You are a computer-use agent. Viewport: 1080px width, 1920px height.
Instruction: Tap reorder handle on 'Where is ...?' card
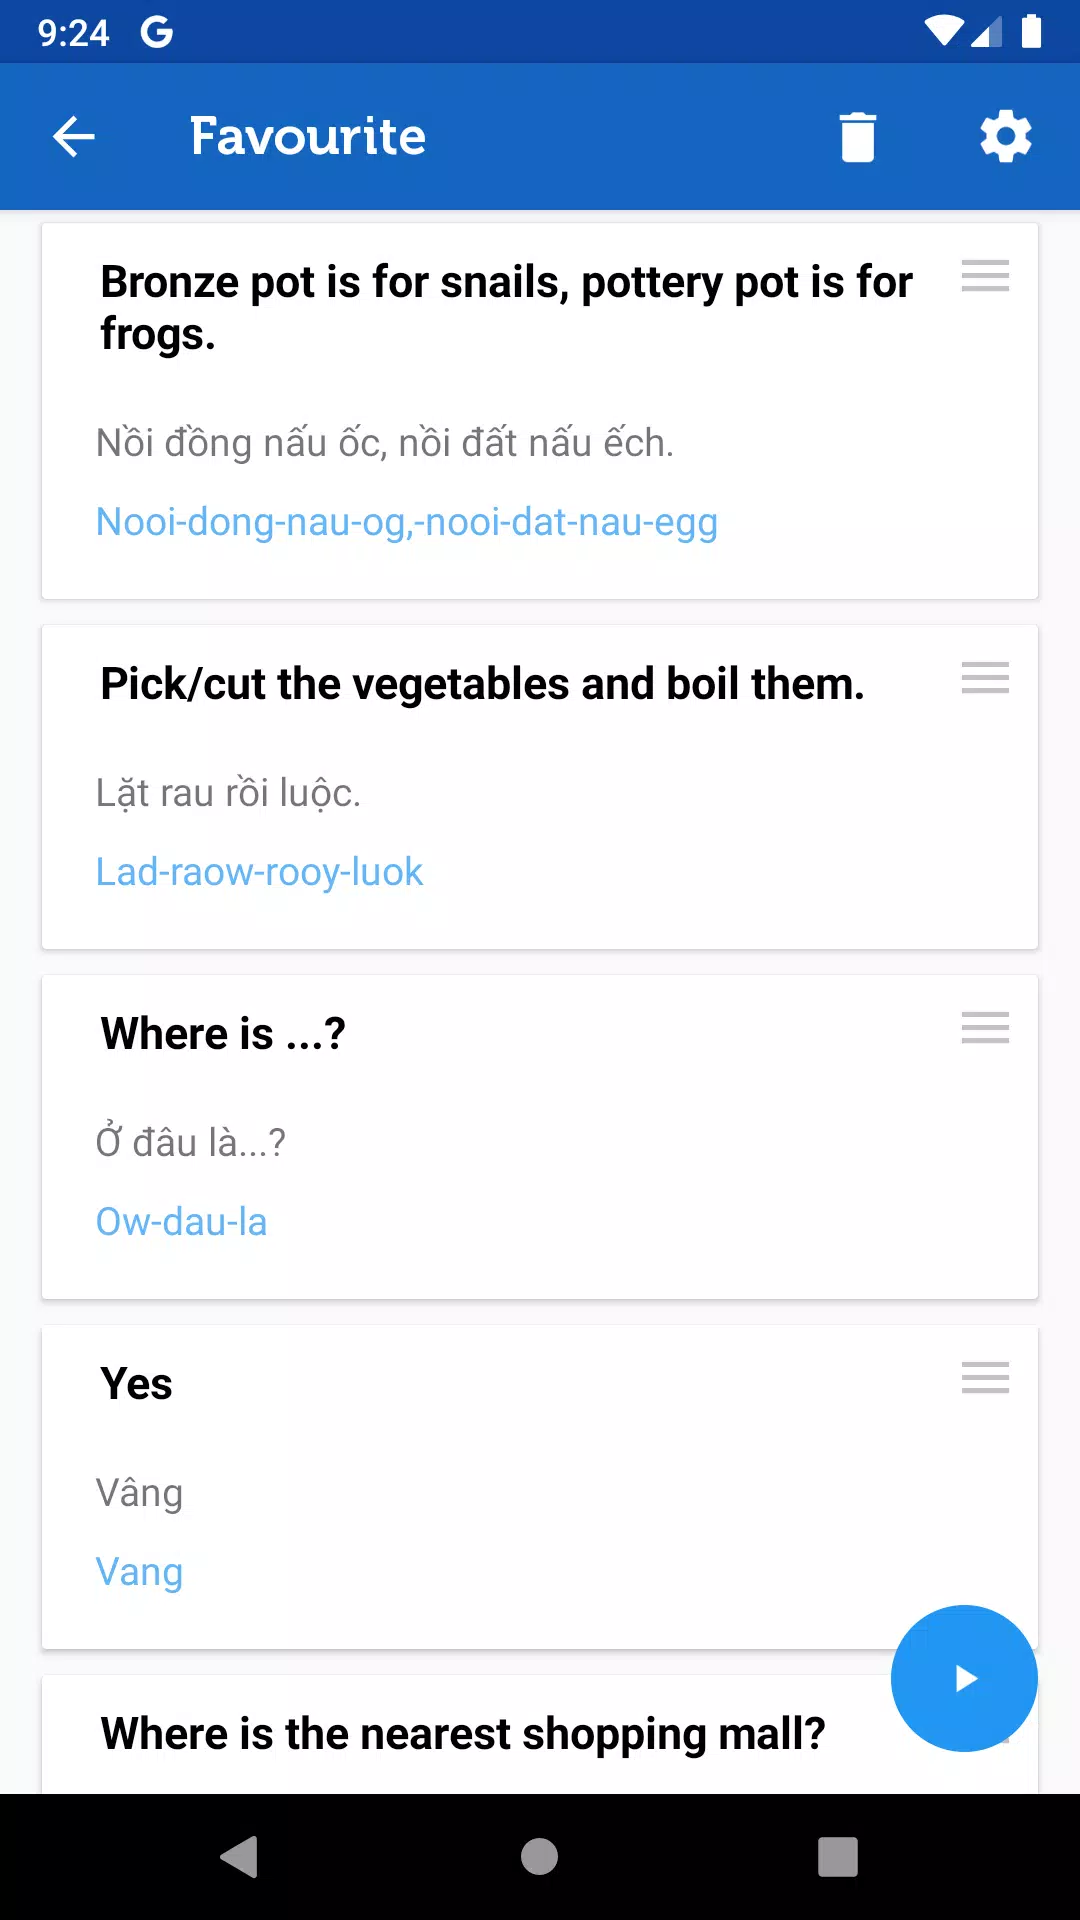[x=985, y=1027]
